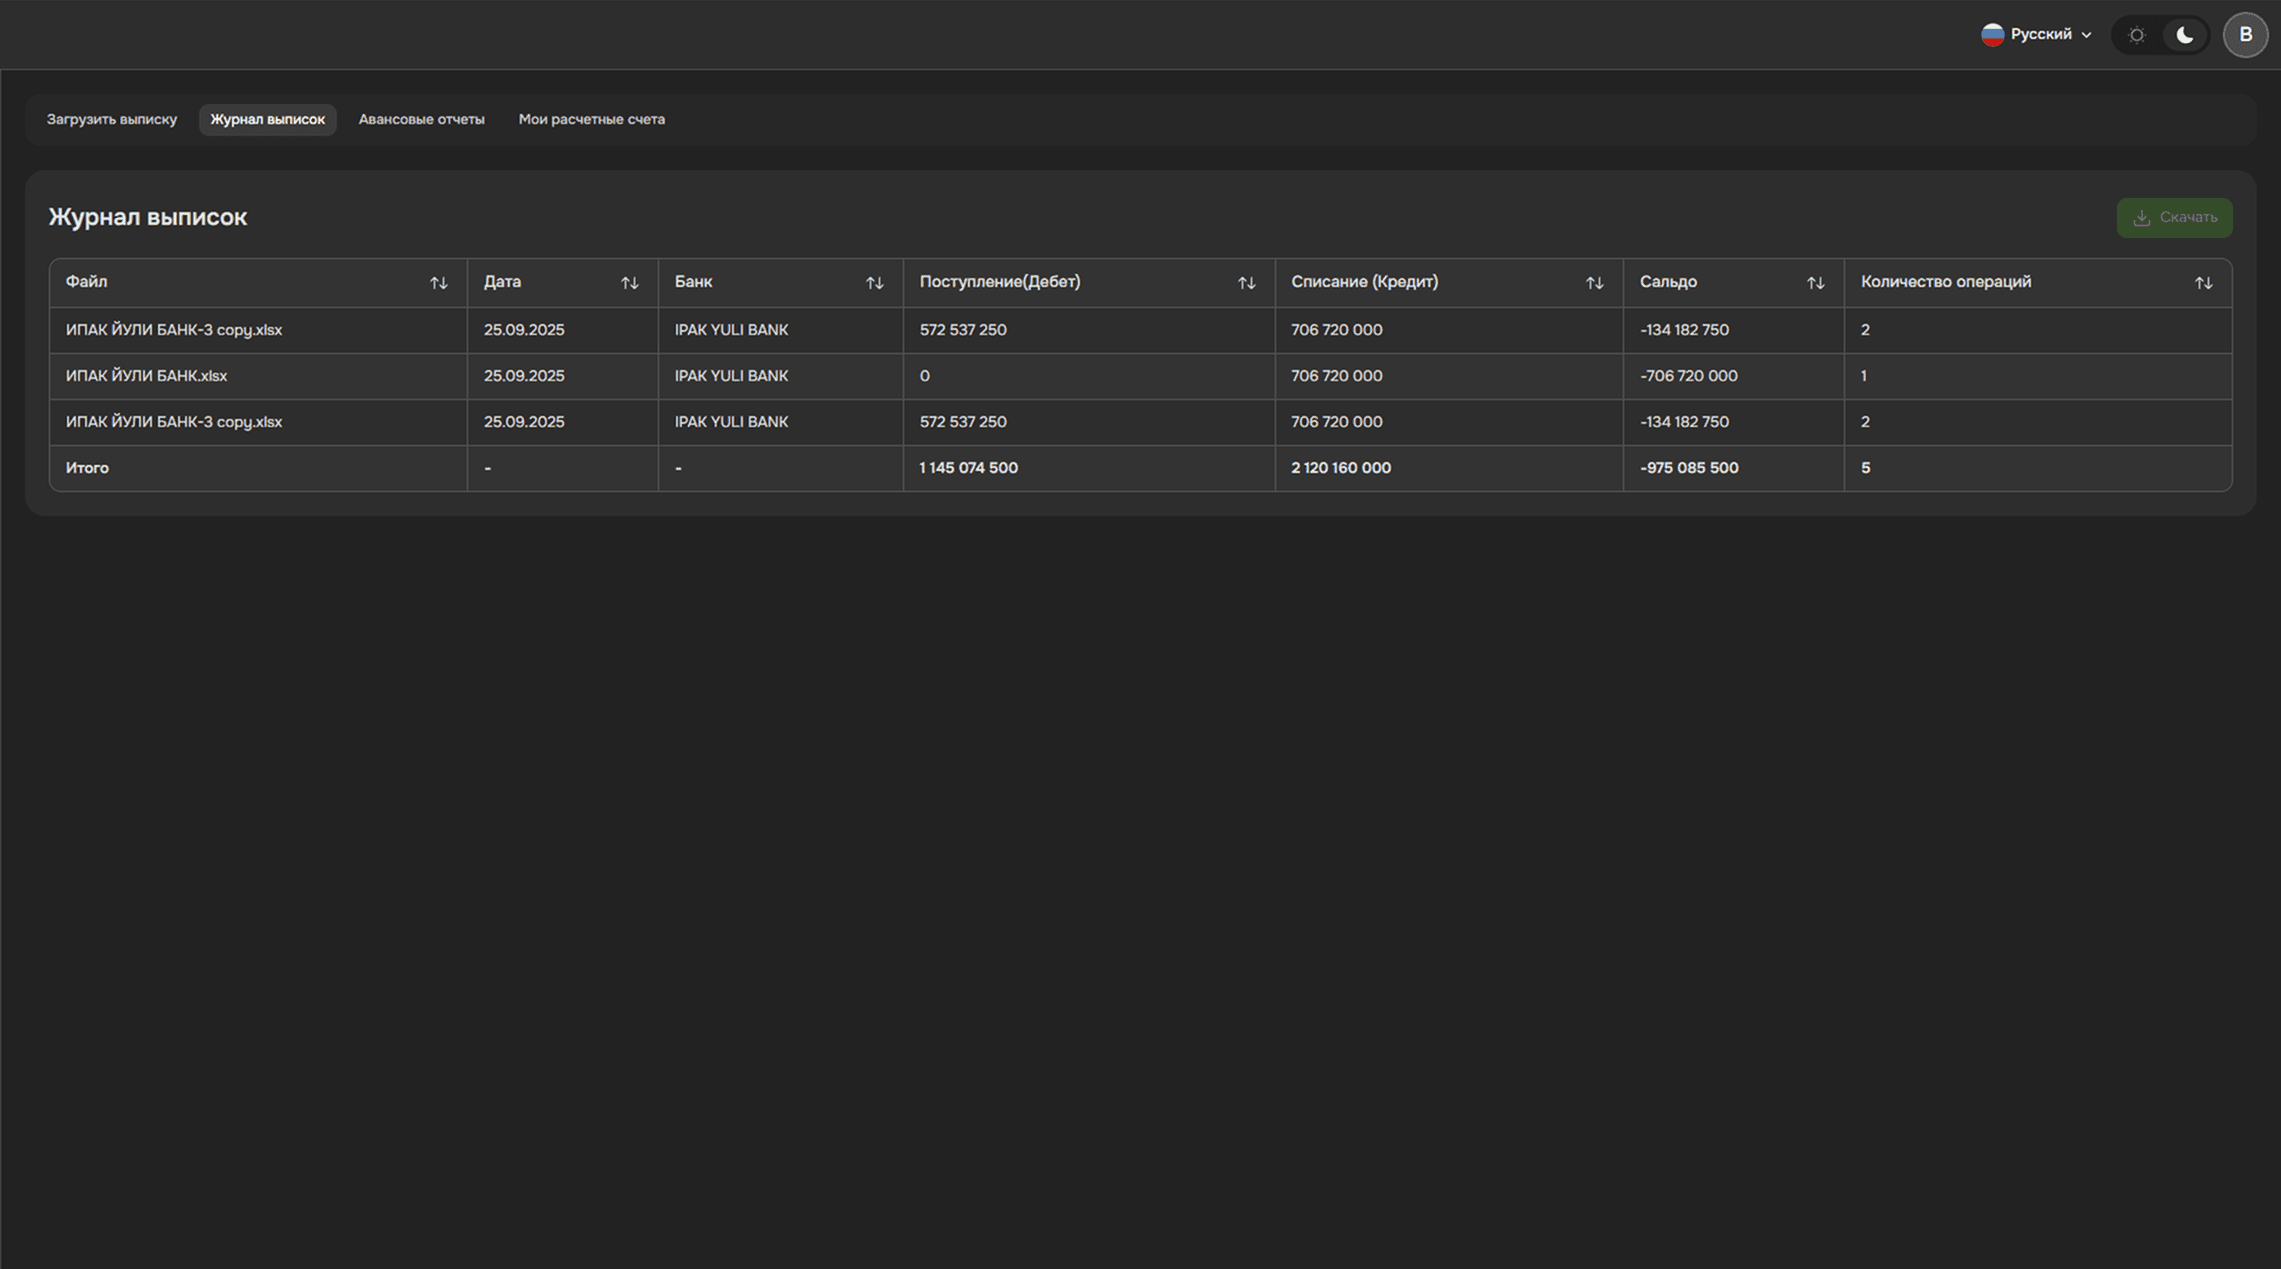Open Загрузить выписку tab
This screenshot has width=2281, height=1269.
tap(112, 119)
